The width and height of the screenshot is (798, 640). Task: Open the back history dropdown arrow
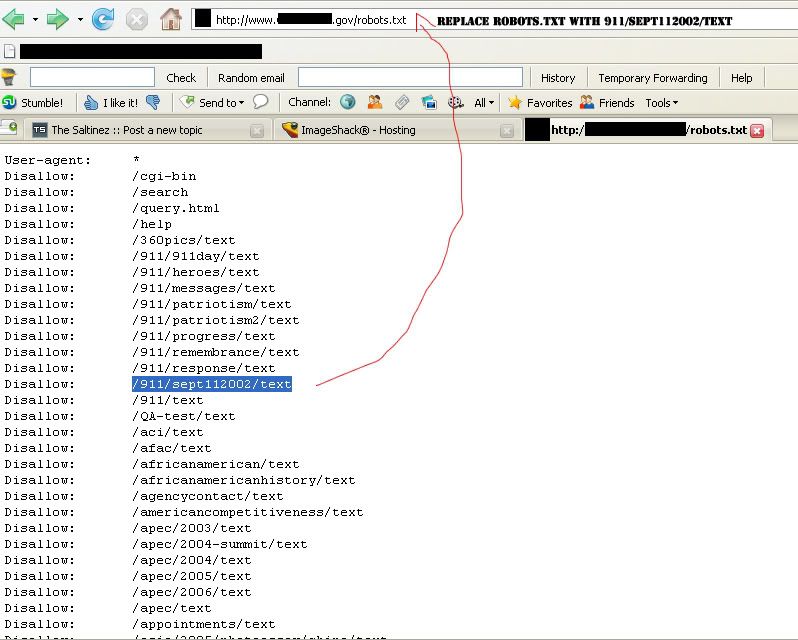(35, 19)
